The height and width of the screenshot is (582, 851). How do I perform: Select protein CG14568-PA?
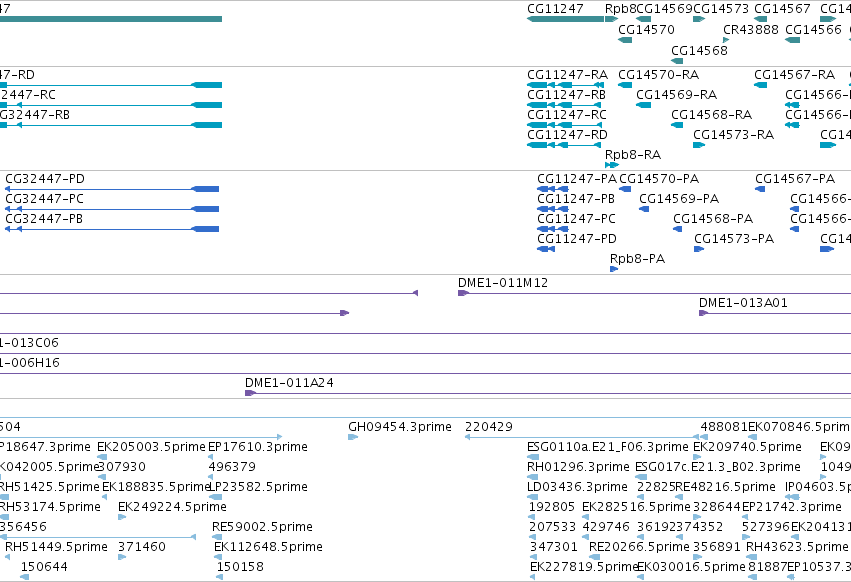(713, 219)
